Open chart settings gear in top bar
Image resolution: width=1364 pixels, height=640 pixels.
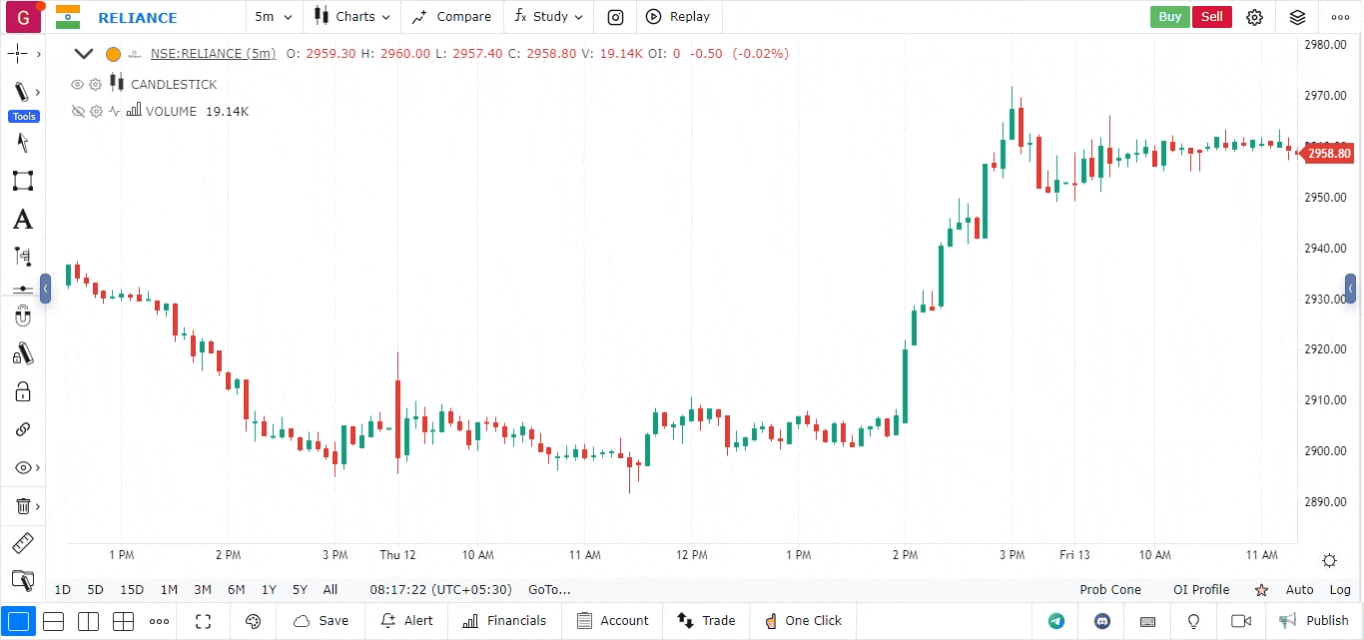click(x=1254, y=17)
